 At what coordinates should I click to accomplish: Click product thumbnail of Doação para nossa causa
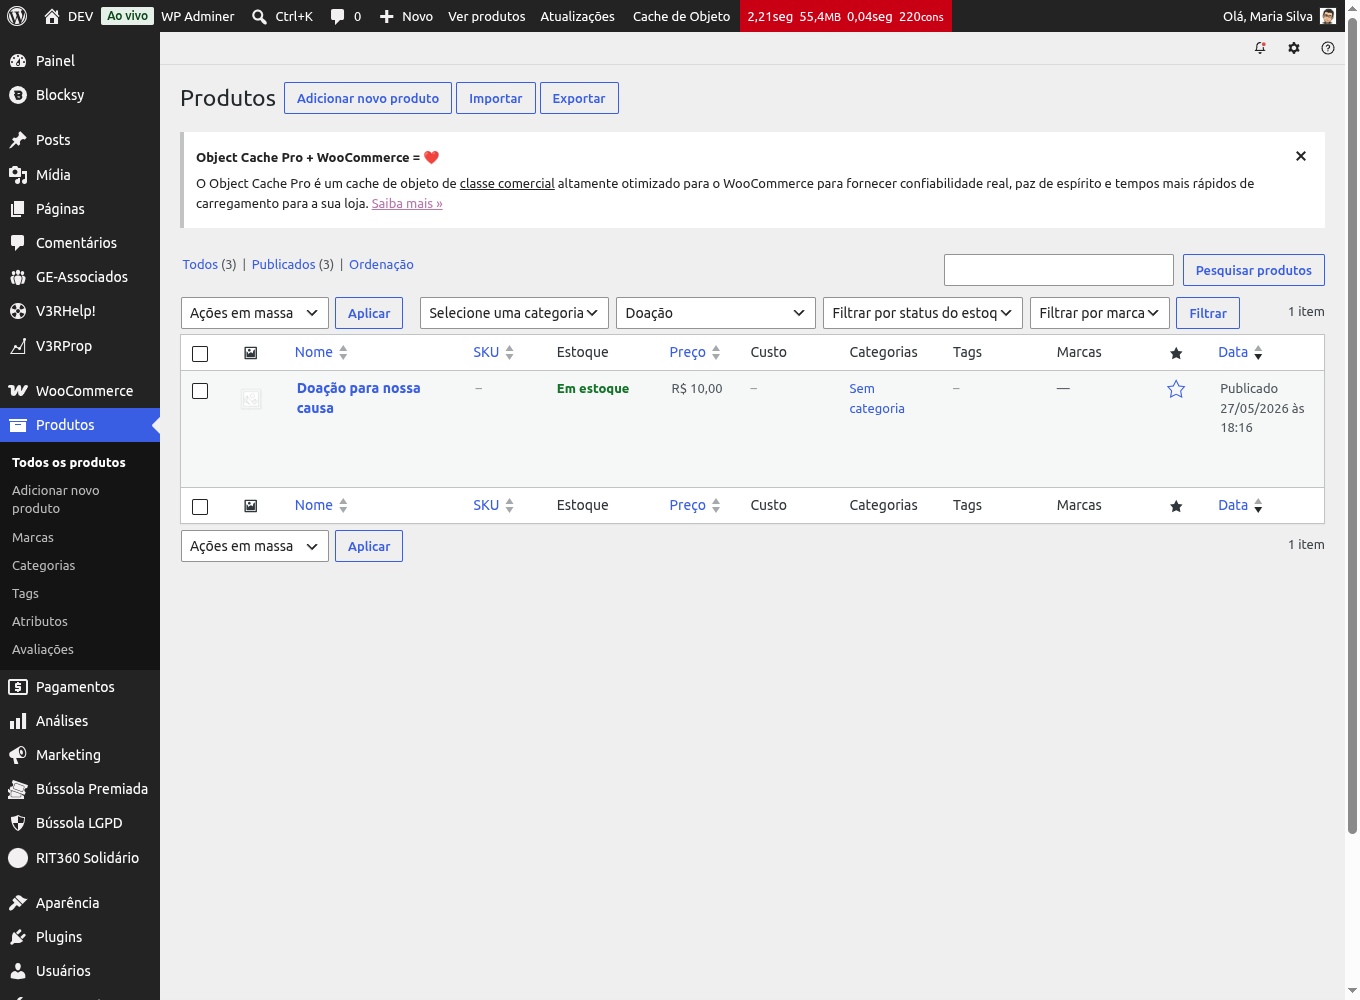251,399
